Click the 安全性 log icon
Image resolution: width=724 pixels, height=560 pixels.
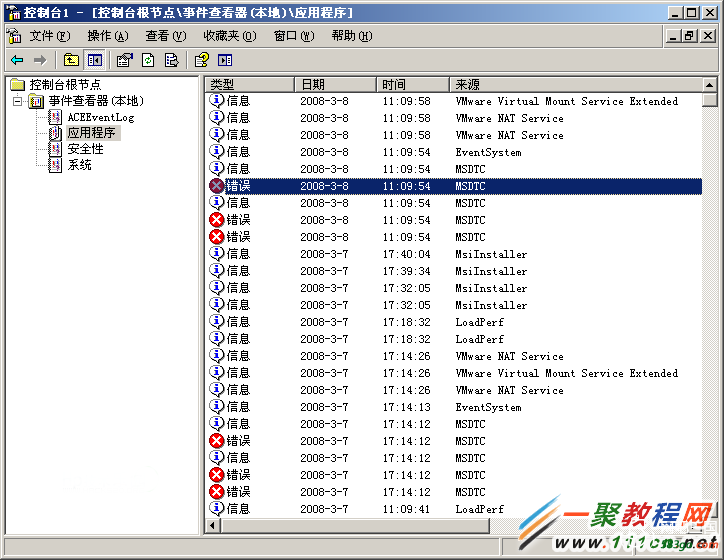[x=55, y=149]
